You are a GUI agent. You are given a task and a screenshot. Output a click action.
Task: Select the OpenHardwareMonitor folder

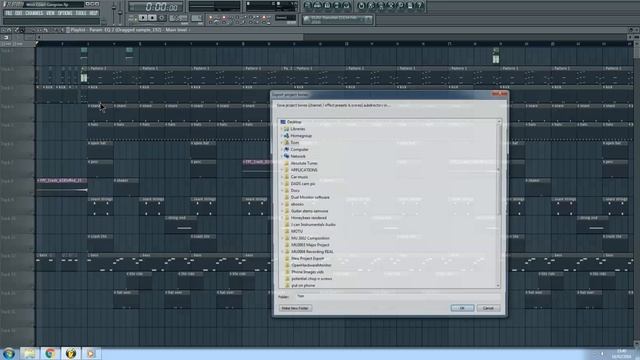[311, 265]
